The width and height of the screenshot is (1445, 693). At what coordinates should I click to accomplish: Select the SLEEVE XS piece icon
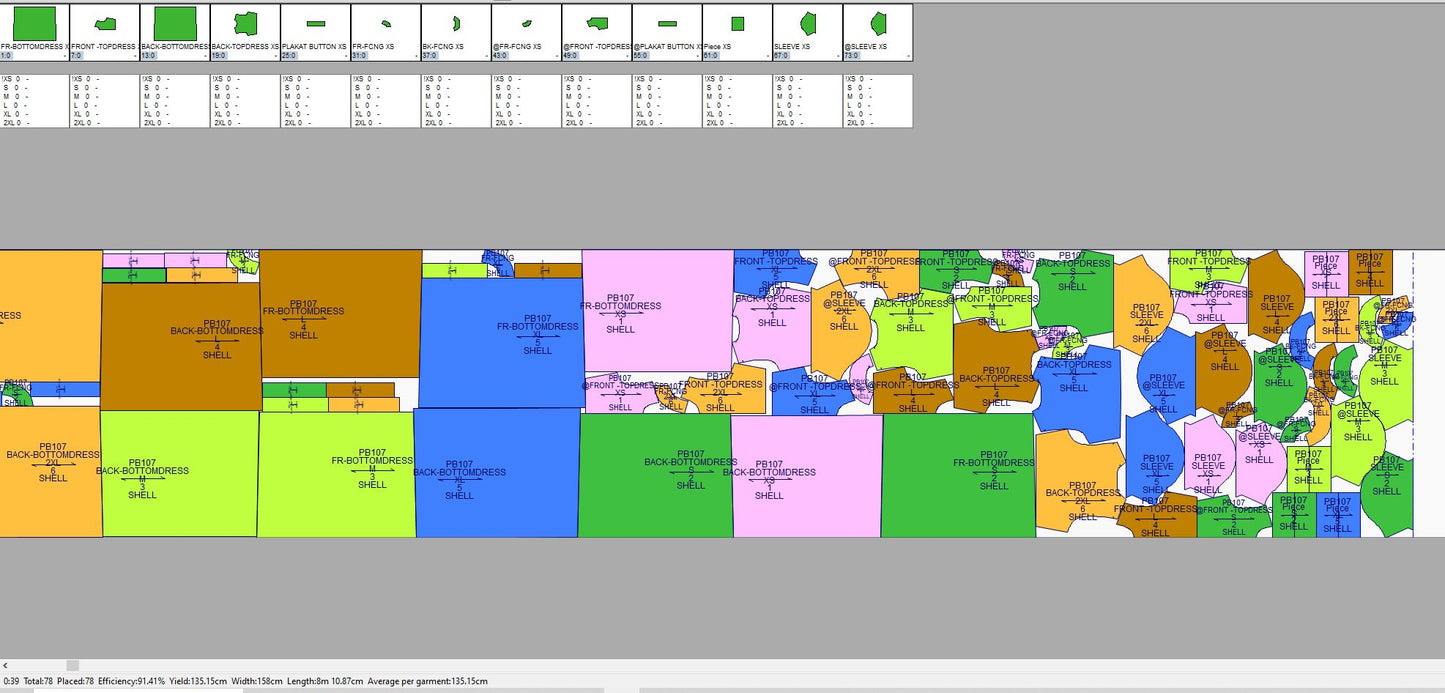808,23
